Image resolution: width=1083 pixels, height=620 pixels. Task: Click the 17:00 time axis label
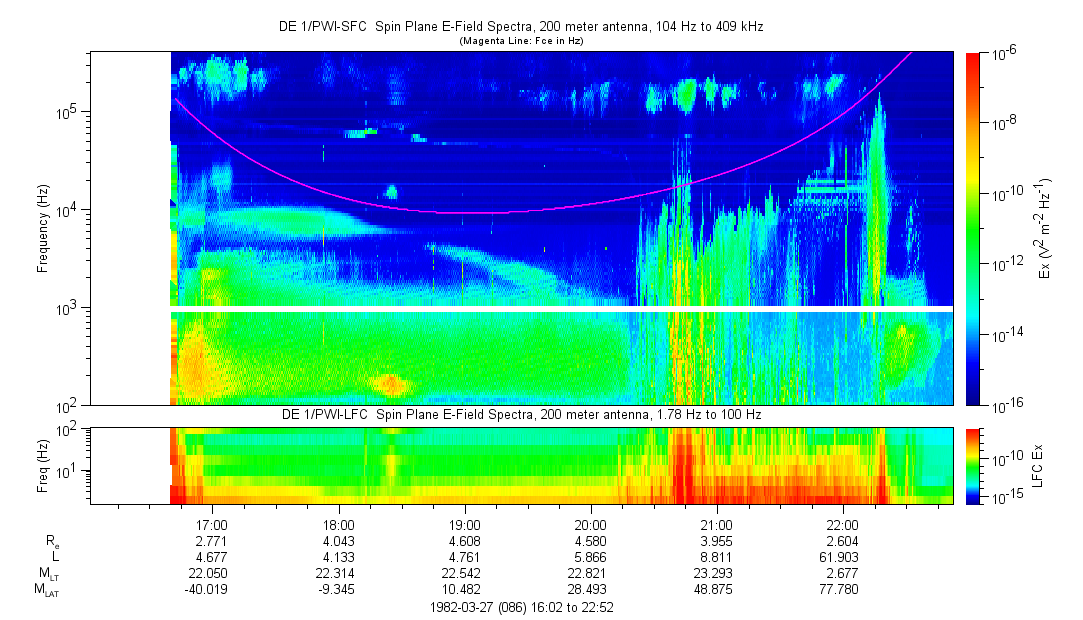[213, 525]
